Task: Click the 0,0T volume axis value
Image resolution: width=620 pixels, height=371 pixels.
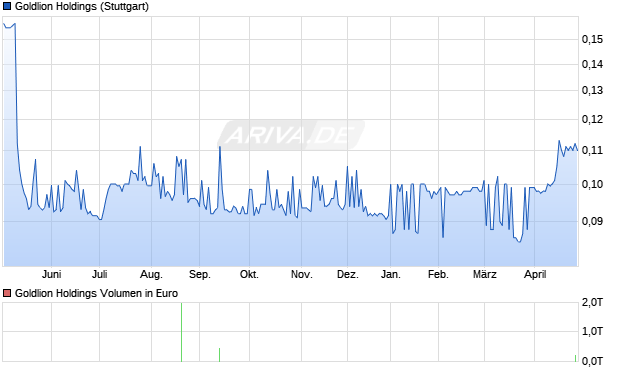Action: coord(592,361)
